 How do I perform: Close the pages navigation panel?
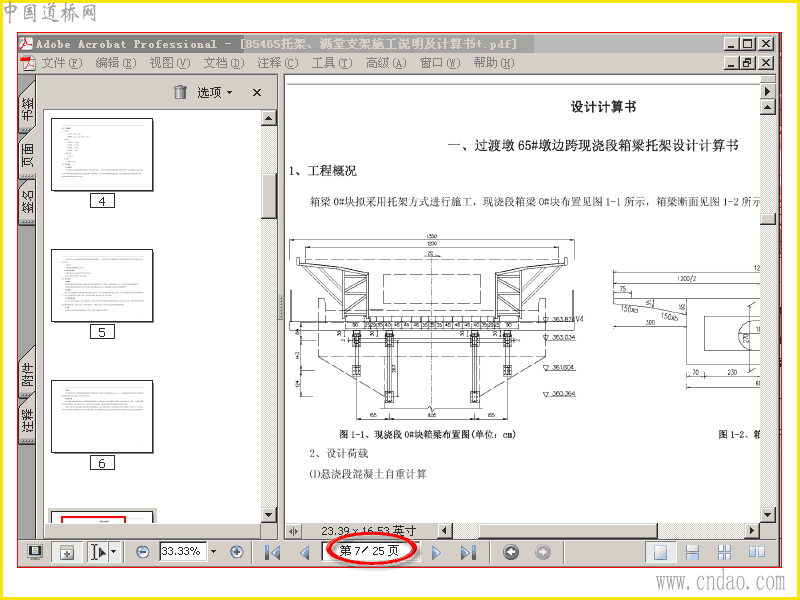257,92
